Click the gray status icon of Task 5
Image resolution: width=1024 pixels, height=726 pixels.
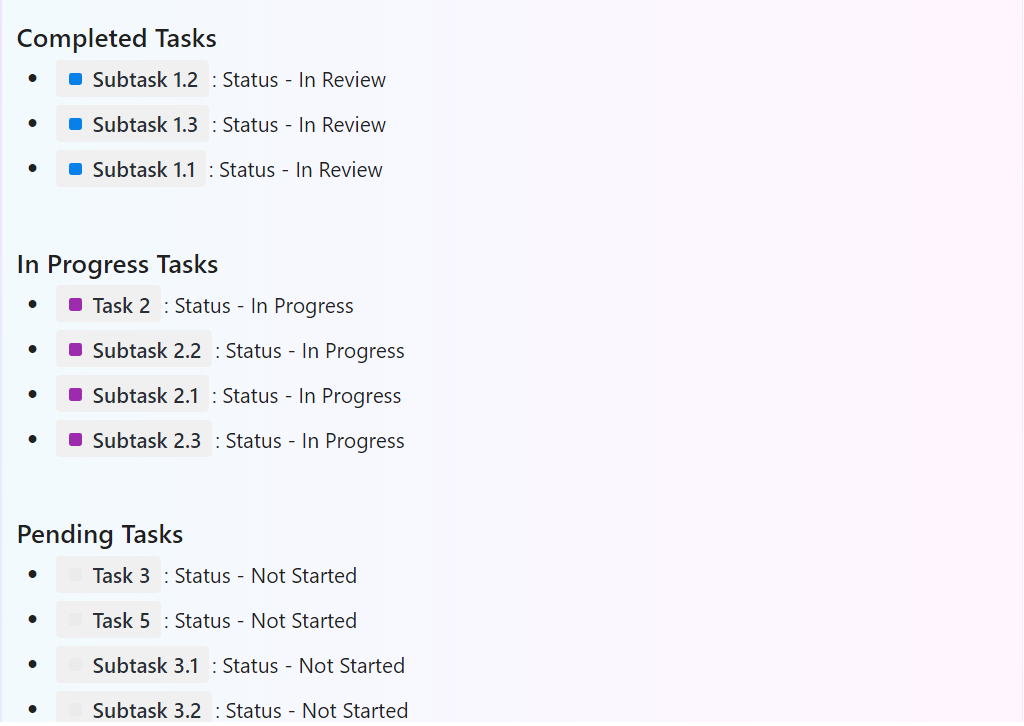pos(76,620)
